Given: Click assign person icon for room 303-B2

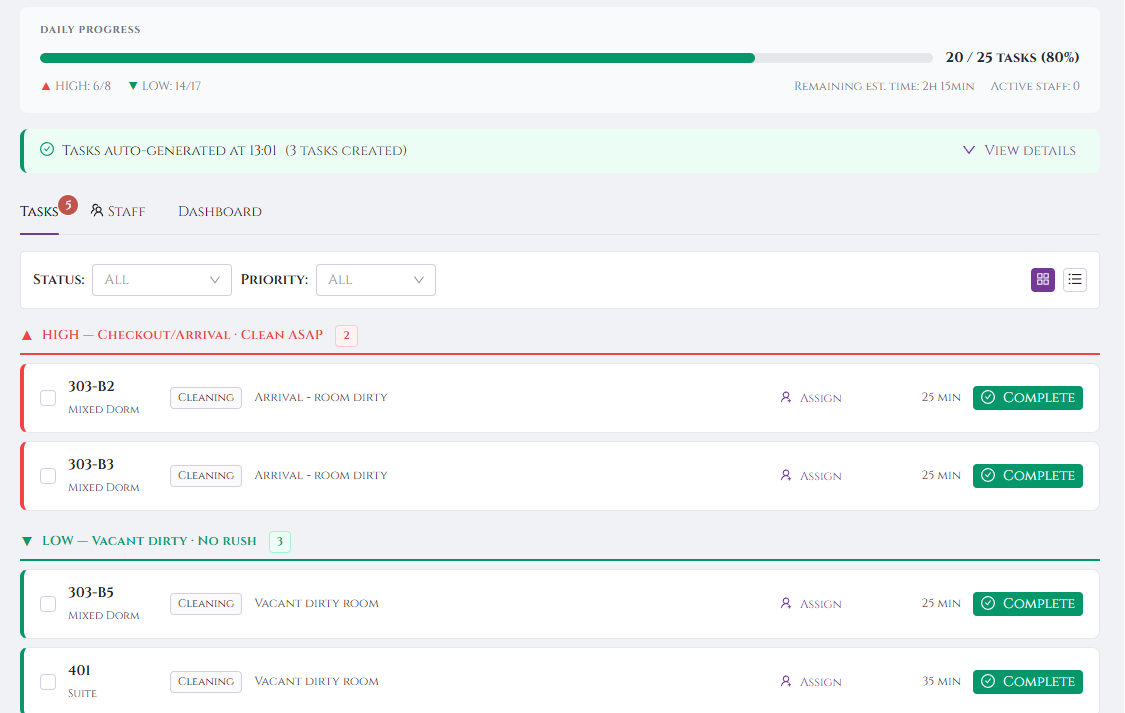Looking at the screenshot, I should pos(786,397).
